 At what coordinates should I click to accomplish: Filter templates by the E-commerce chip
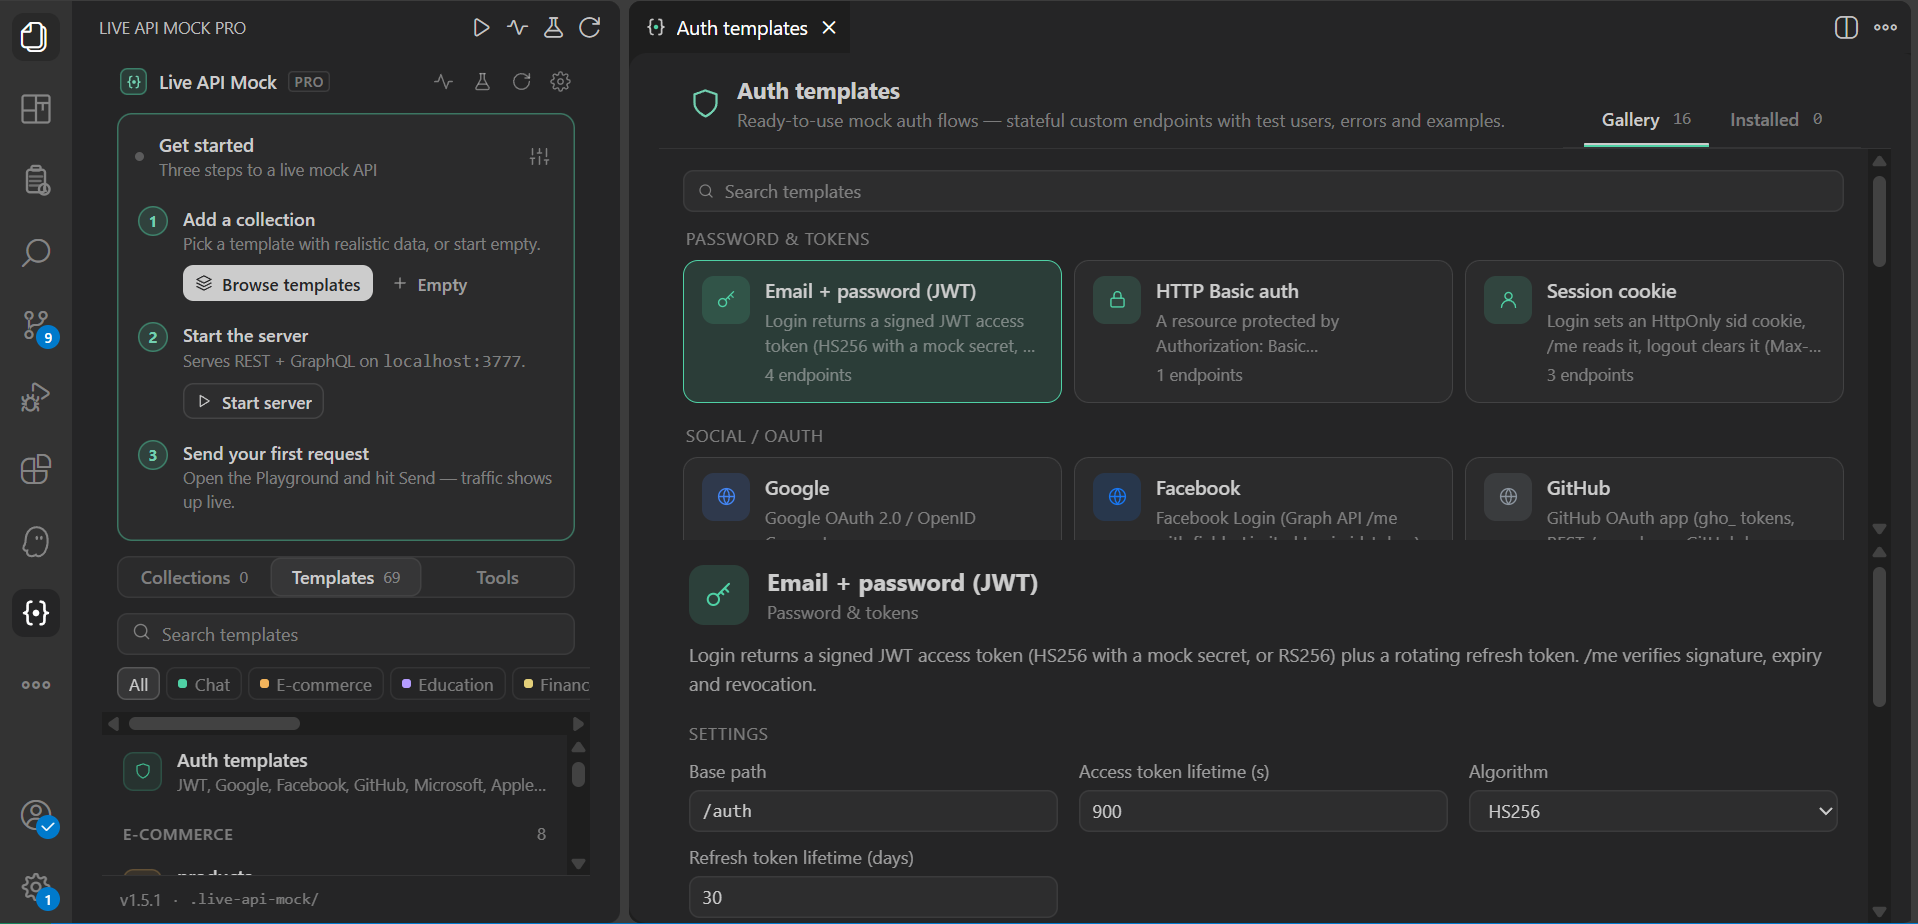coord(315,684)
